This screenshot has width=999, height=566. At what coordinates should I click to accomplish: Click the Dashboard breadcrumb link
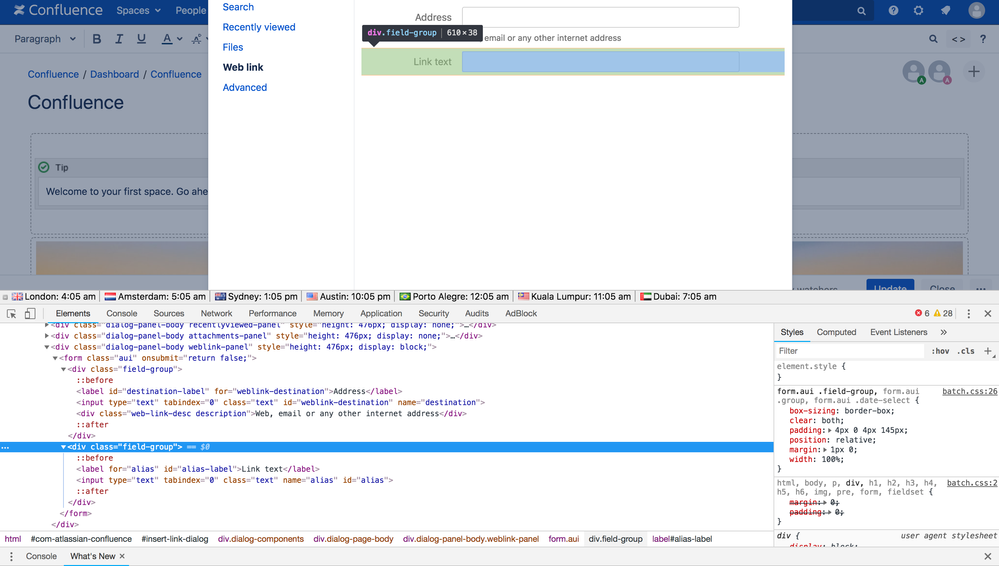(114, 74)
